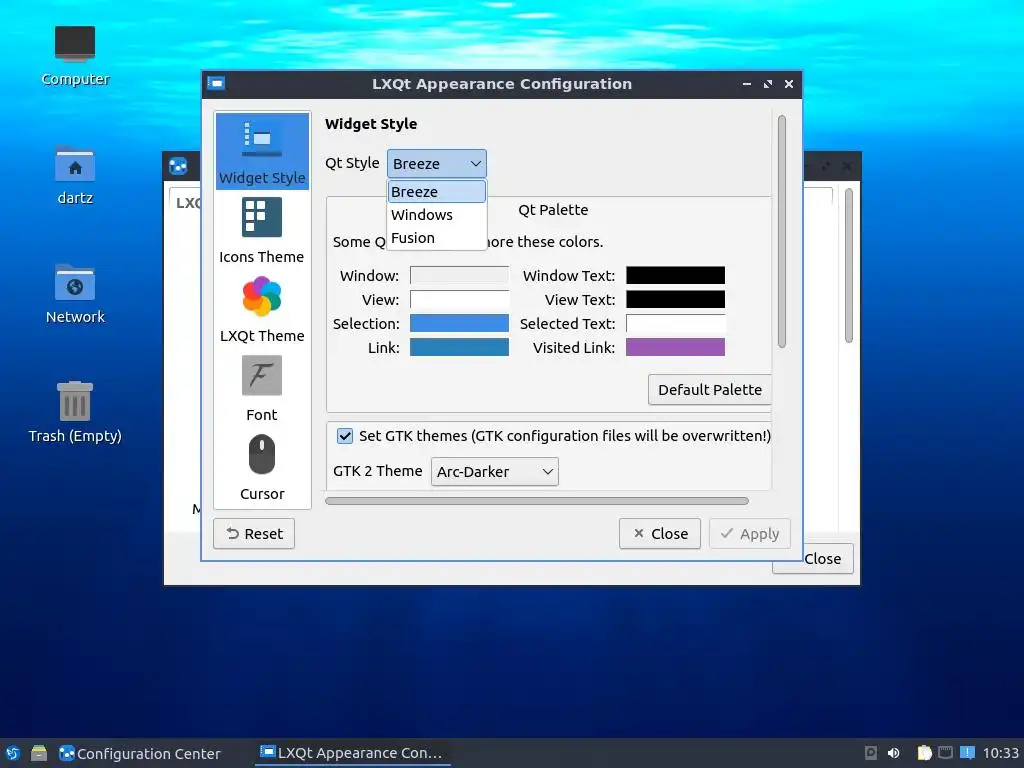Choose Windows in the style list
This screenshot has width=1024, height=768.
tap(436, 215)
